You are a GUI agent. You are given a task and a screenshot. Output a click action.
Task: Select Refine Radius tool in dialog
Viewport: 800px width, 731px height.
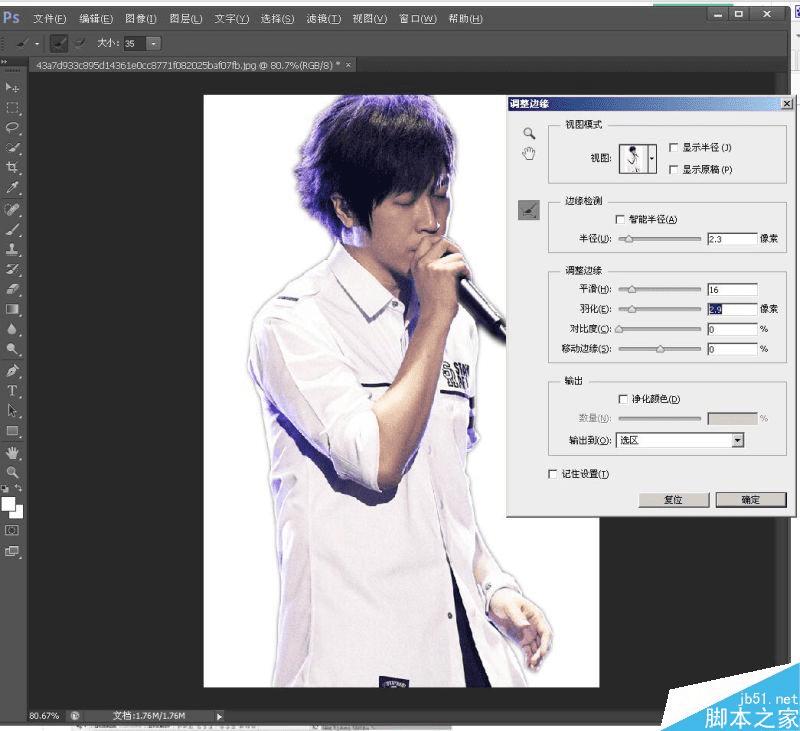tap(529, 210)
